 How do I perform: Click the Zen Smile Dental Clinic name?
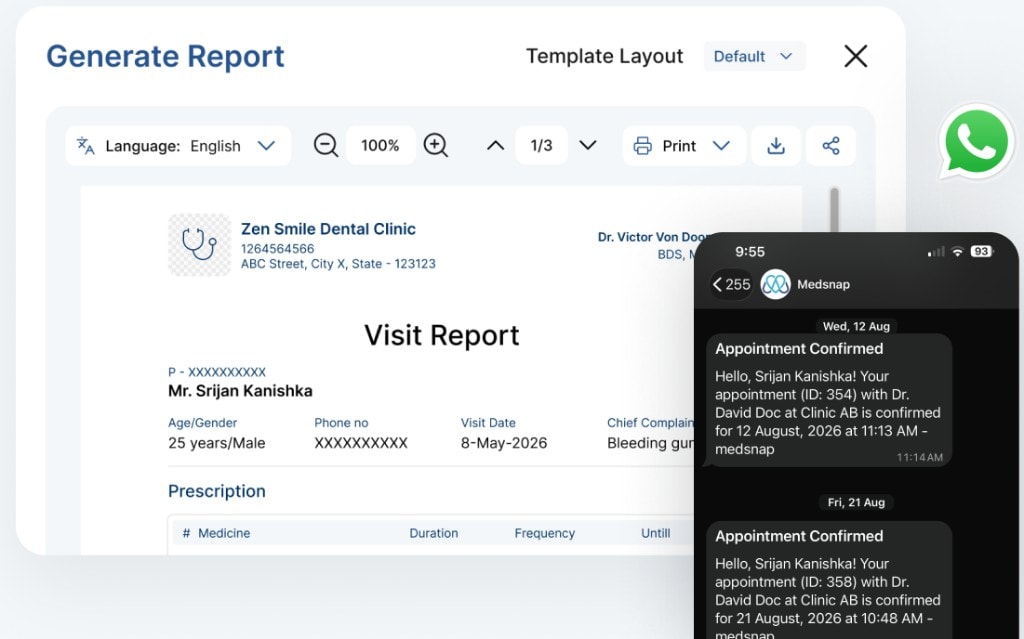point(328,229)
